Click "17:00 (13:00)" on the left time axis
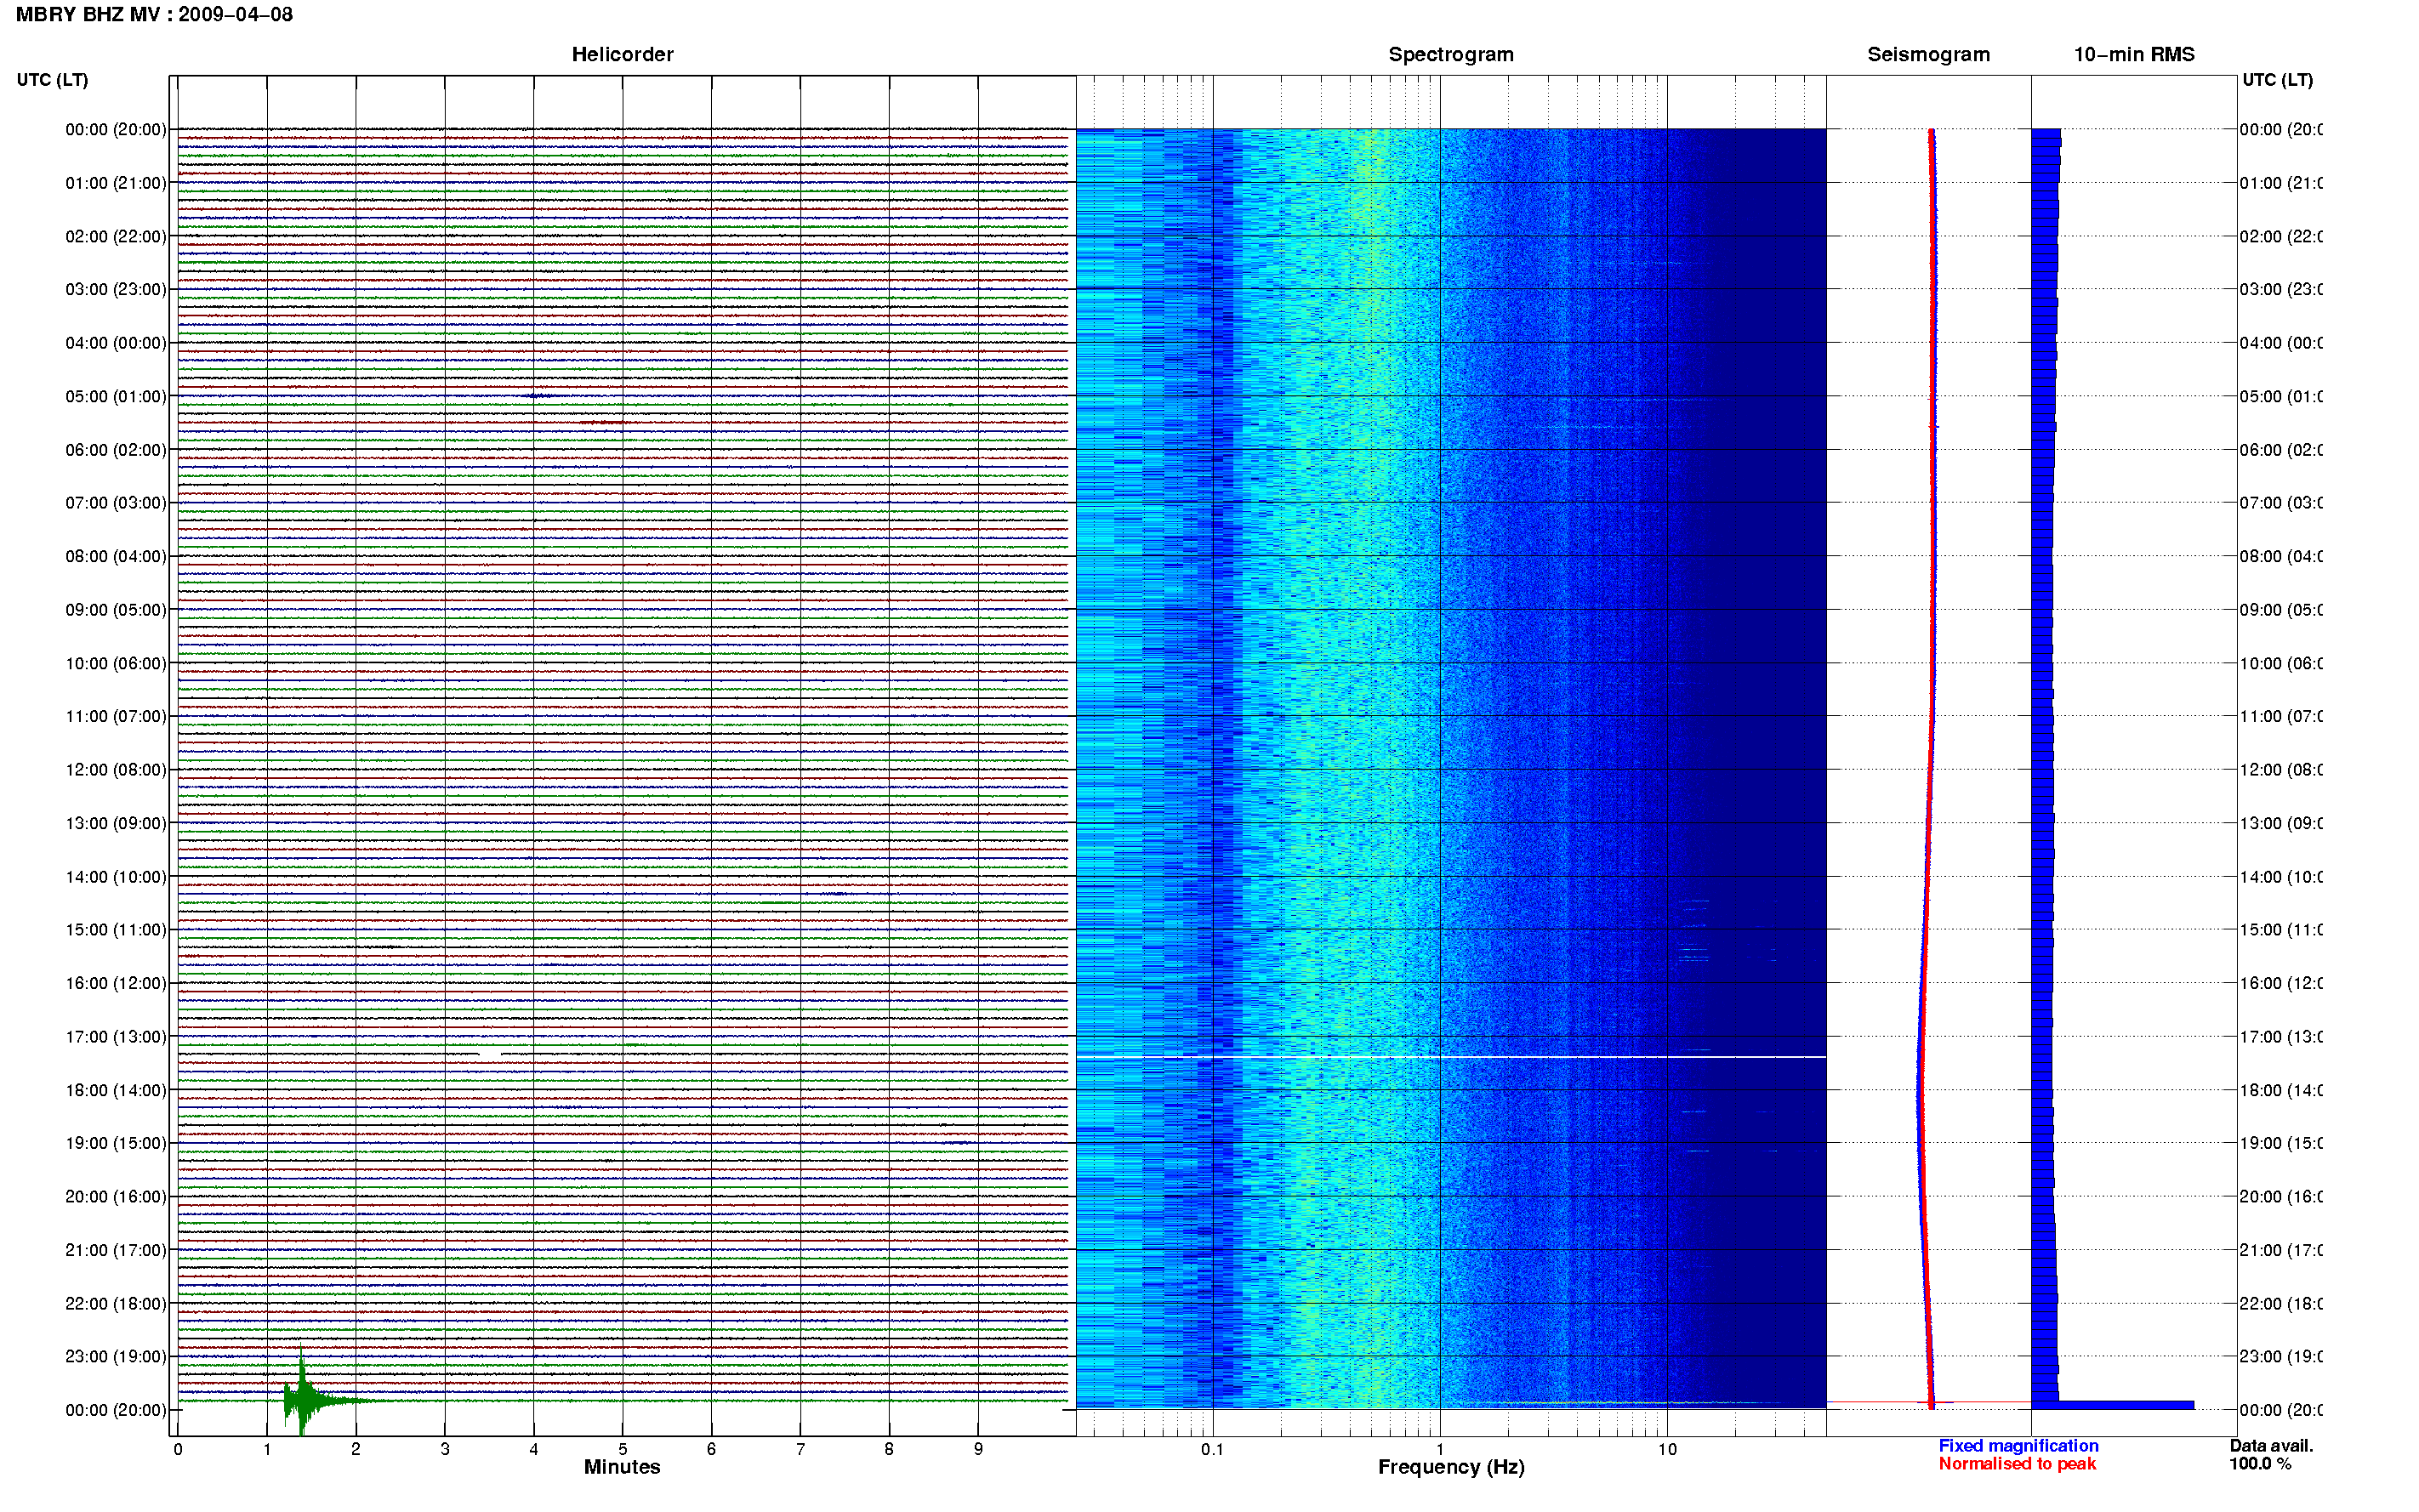The height and width of the screenshot is (1512, 2419). [x=116, y=1037]
